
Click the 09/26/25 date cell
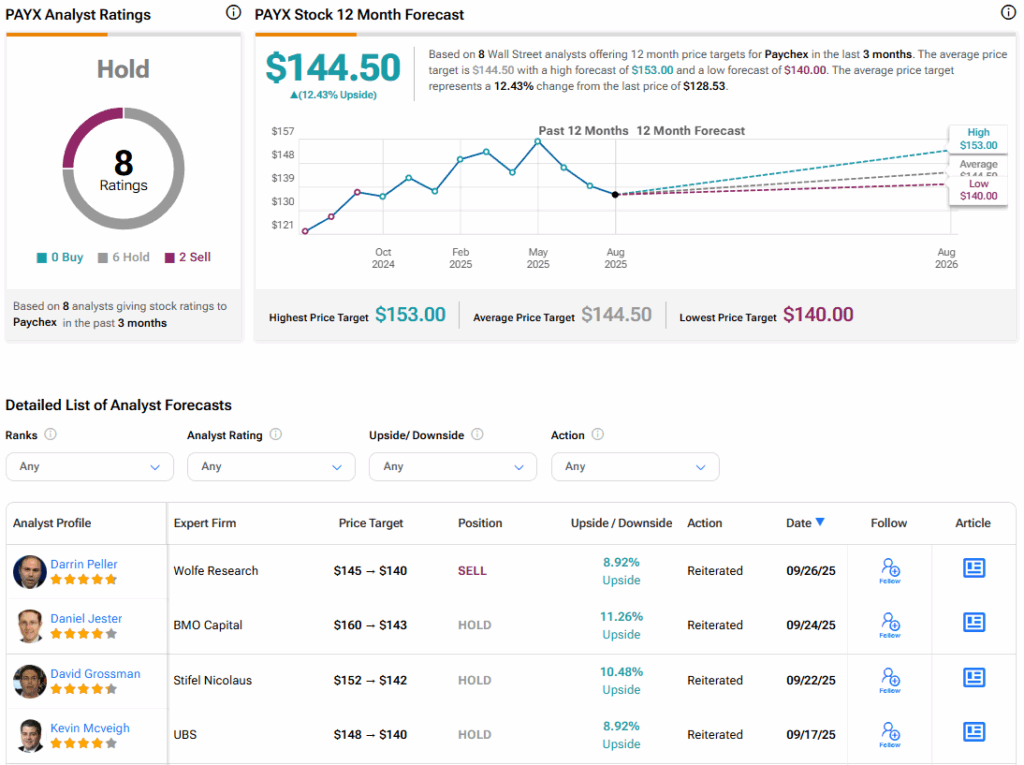click(810, 570)
